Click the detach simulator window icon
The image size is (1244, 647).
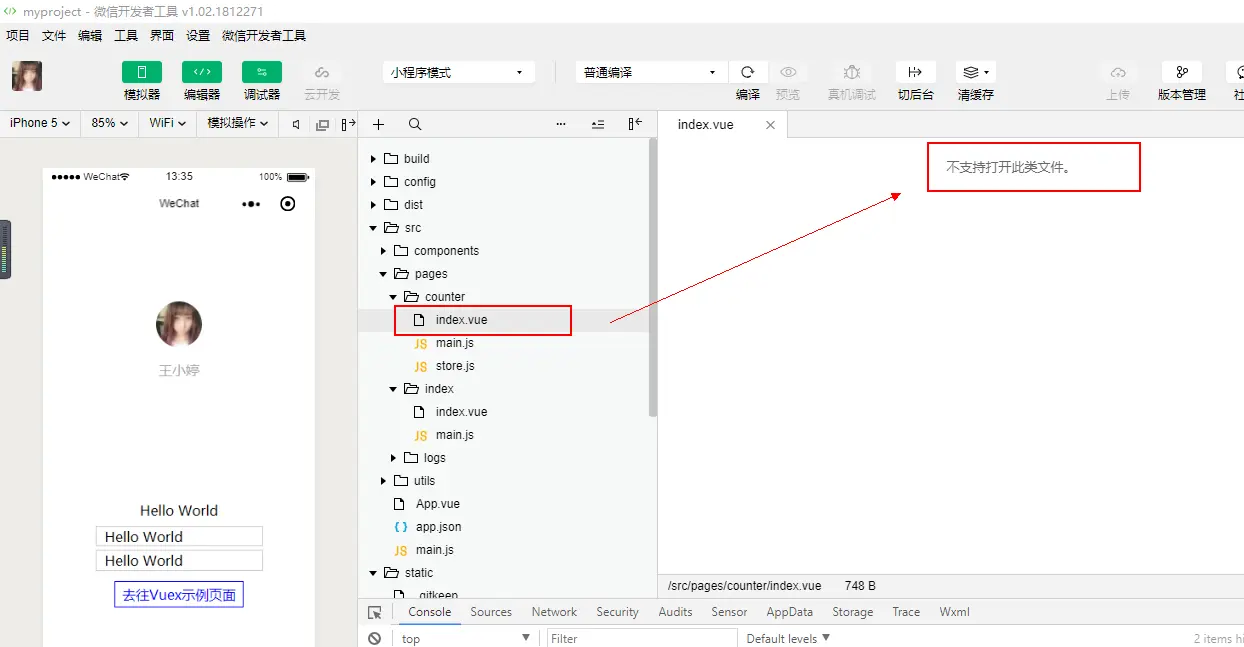tap(322, 124)
